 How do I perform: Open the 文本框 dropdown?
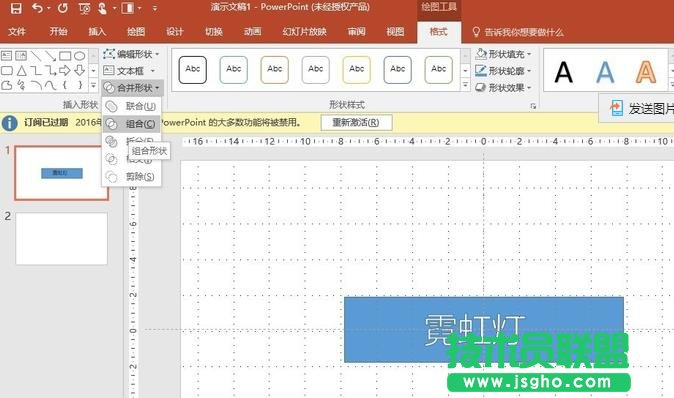(129, 70)
